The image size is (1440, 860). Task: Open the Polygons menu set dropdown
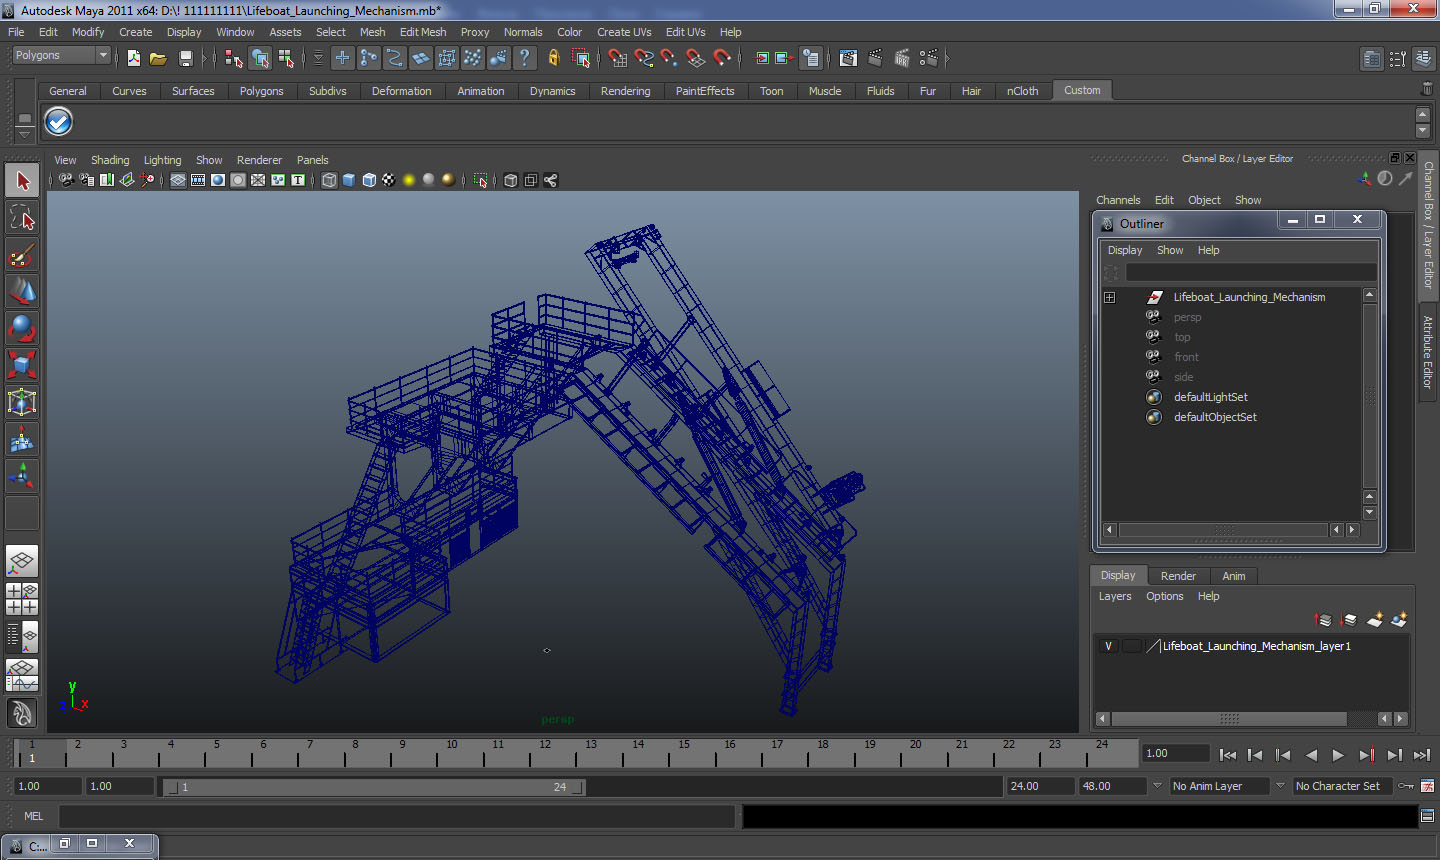[x=61, y=56]
